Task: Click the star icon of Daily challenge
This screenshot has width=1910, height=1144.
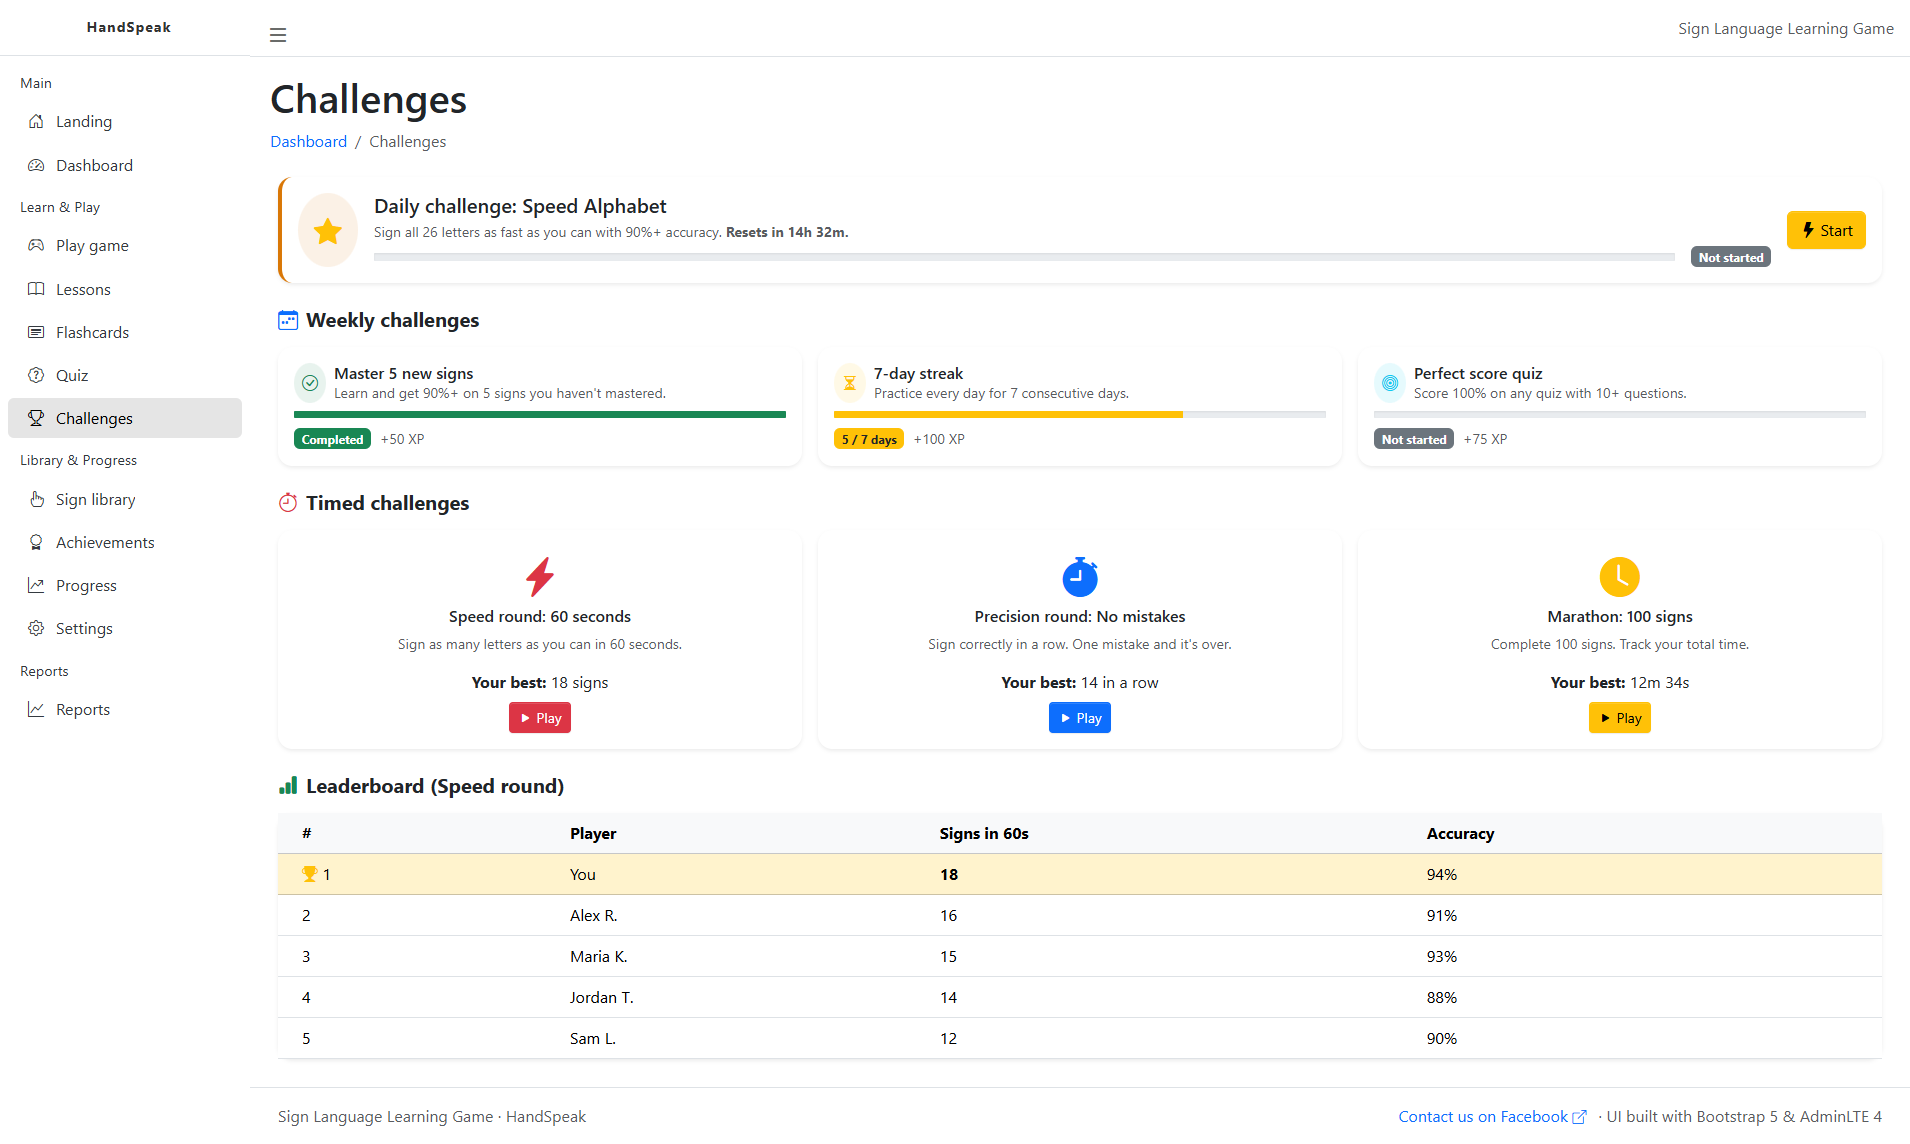Action: pyautogui.click(x=328, y=231)
